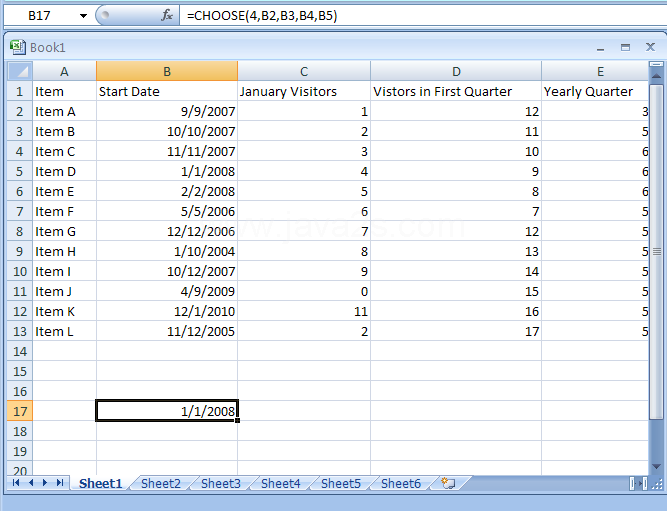Switch to the Sheet5 tab
The height and width of the screenshot is (511, 667).
(341, 483)
